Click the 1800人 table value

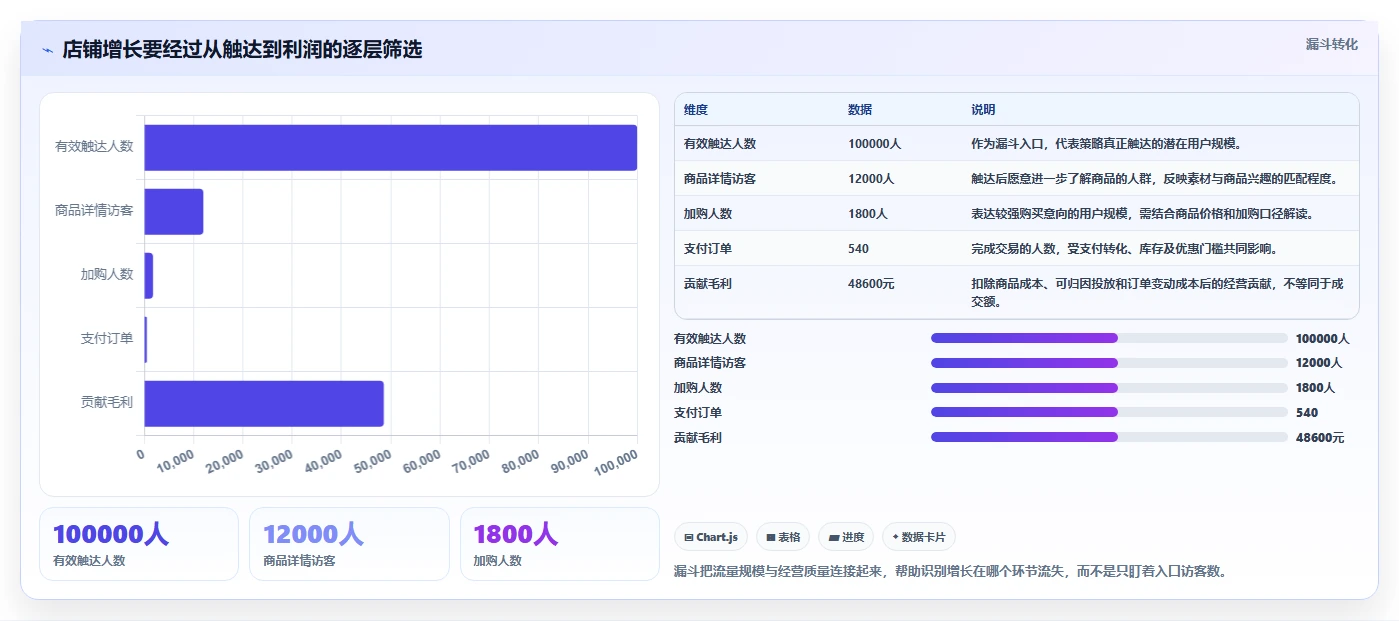pos(868,214)
